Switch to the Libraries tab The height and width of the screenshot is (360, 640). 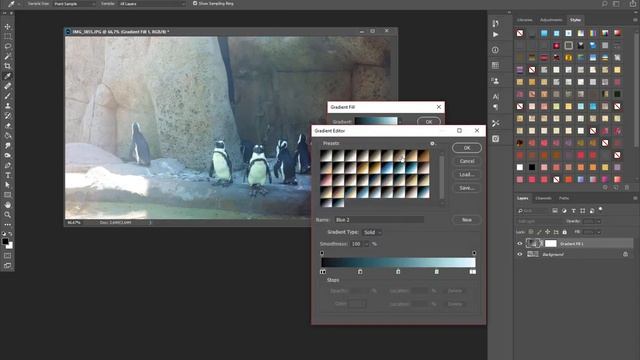[524, 20]
